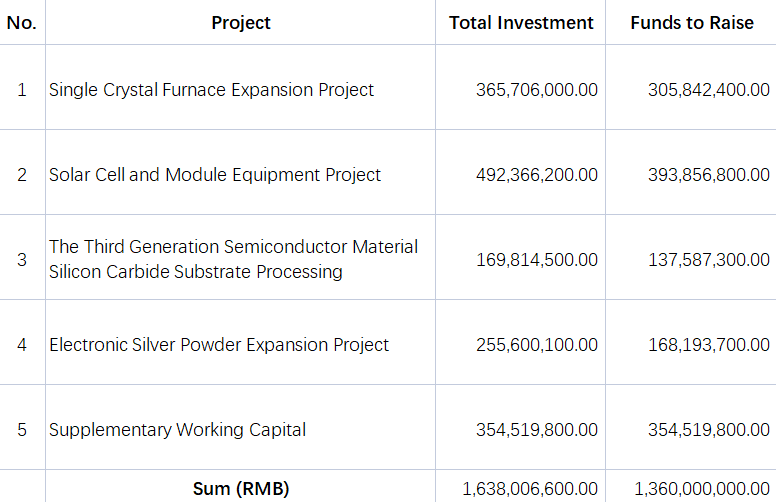Select 'Single Crystal Furnace Expansion Project' cell
Screen dimensions: 776x502
click(x=241, y=87)
